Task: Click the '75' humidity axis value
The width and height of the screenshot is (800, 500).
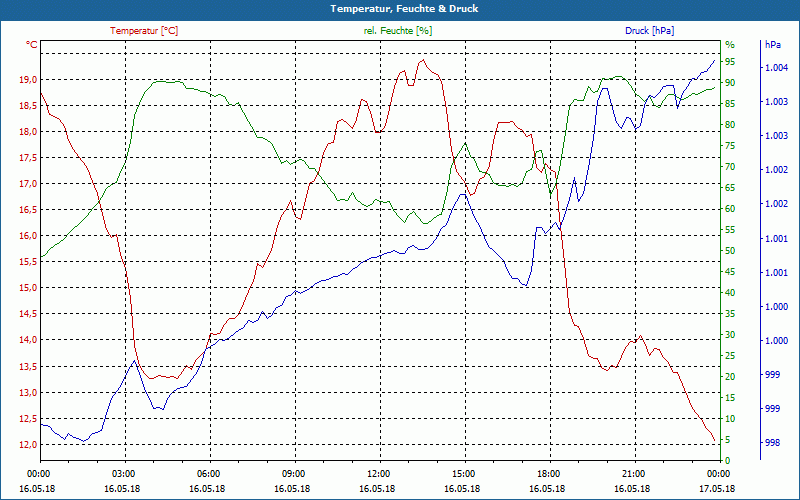Action: coord(730,146)
